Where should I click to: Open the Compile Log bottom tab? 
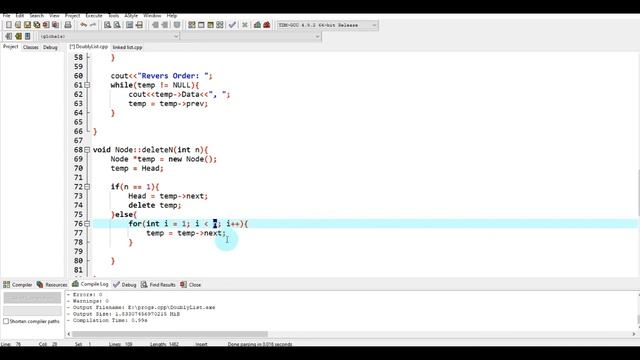click(x=90, y=284)
